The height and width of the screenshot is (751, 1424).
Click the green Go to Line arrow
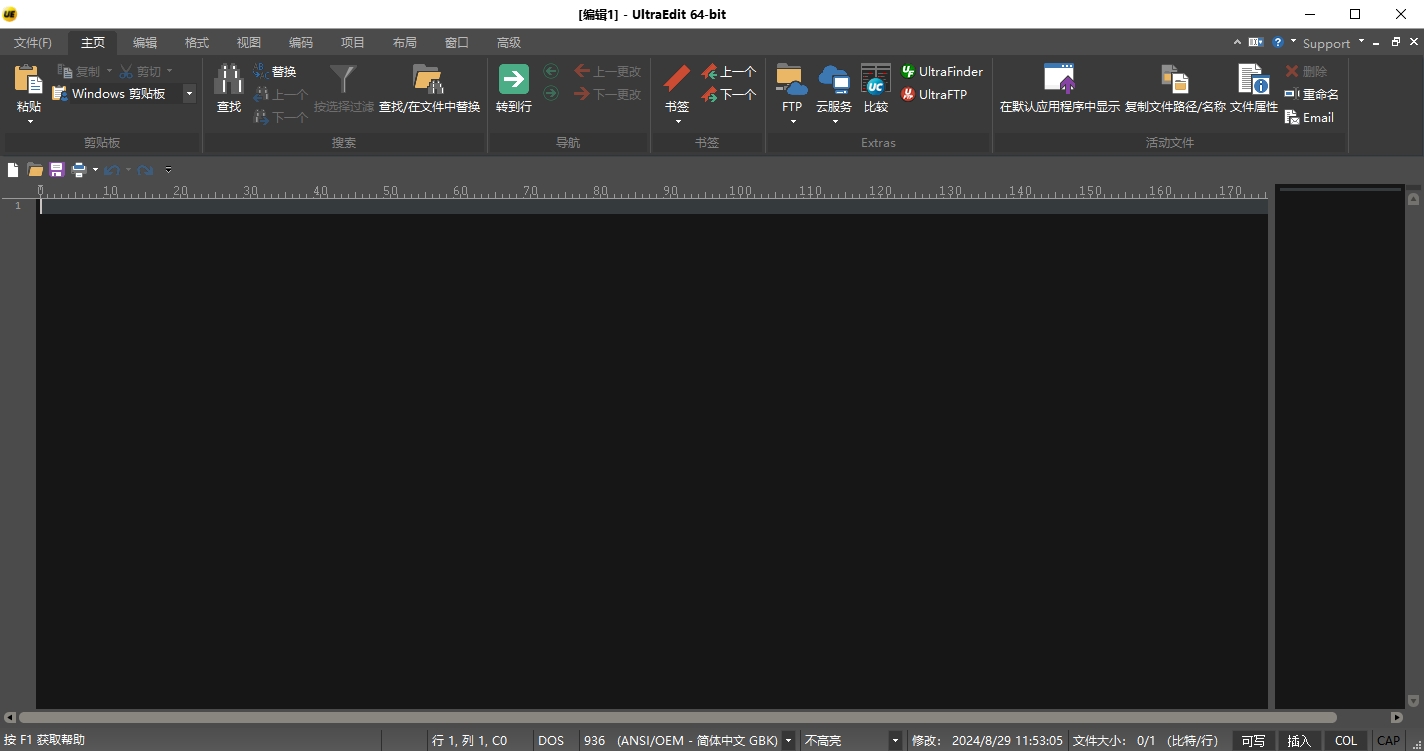pos(513,80)
